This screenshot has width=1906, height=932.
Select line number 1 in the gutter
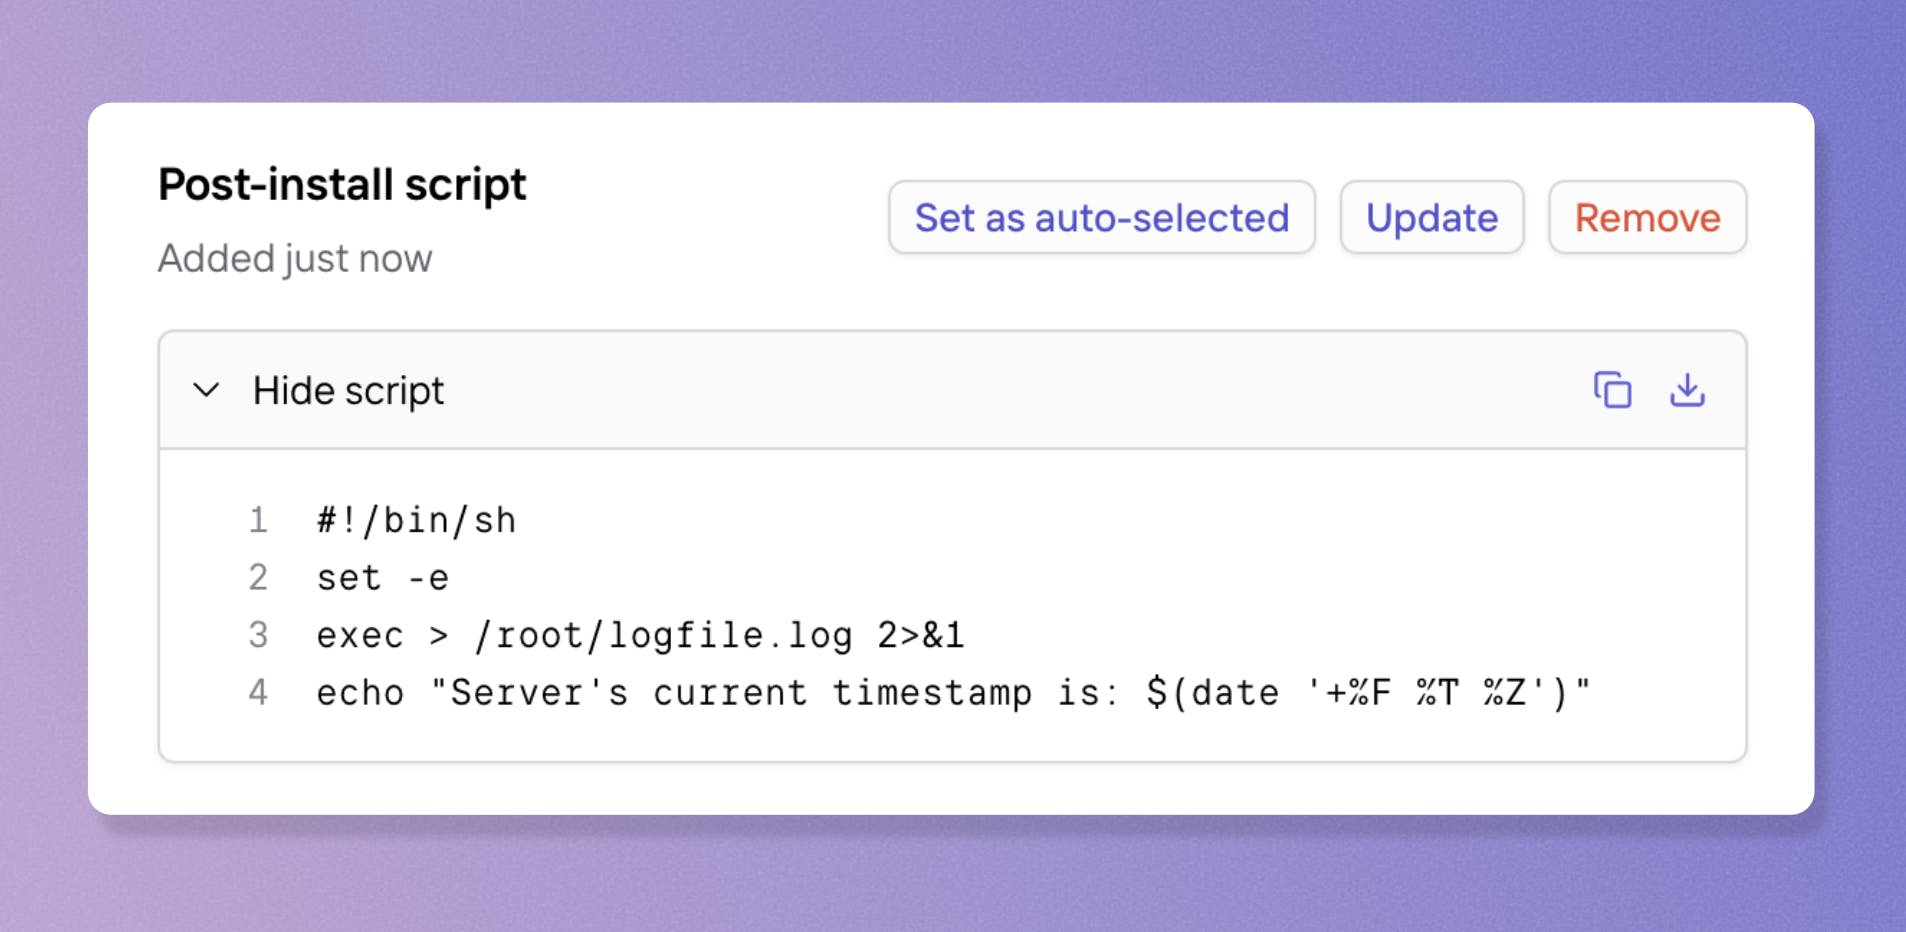[x=258, y=520]
